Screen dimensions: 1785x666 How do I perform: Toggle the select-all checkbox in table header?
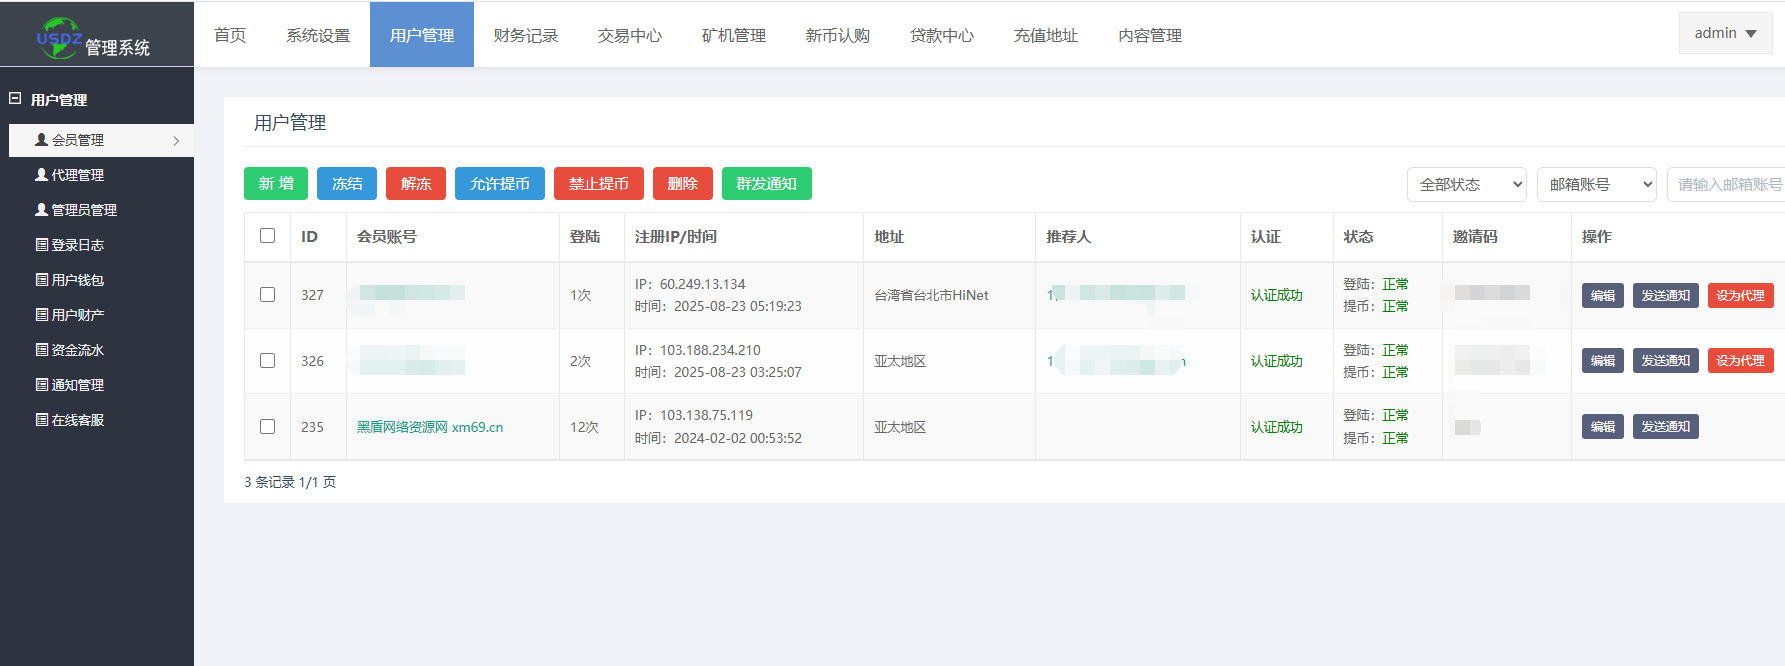click(267, 236)
